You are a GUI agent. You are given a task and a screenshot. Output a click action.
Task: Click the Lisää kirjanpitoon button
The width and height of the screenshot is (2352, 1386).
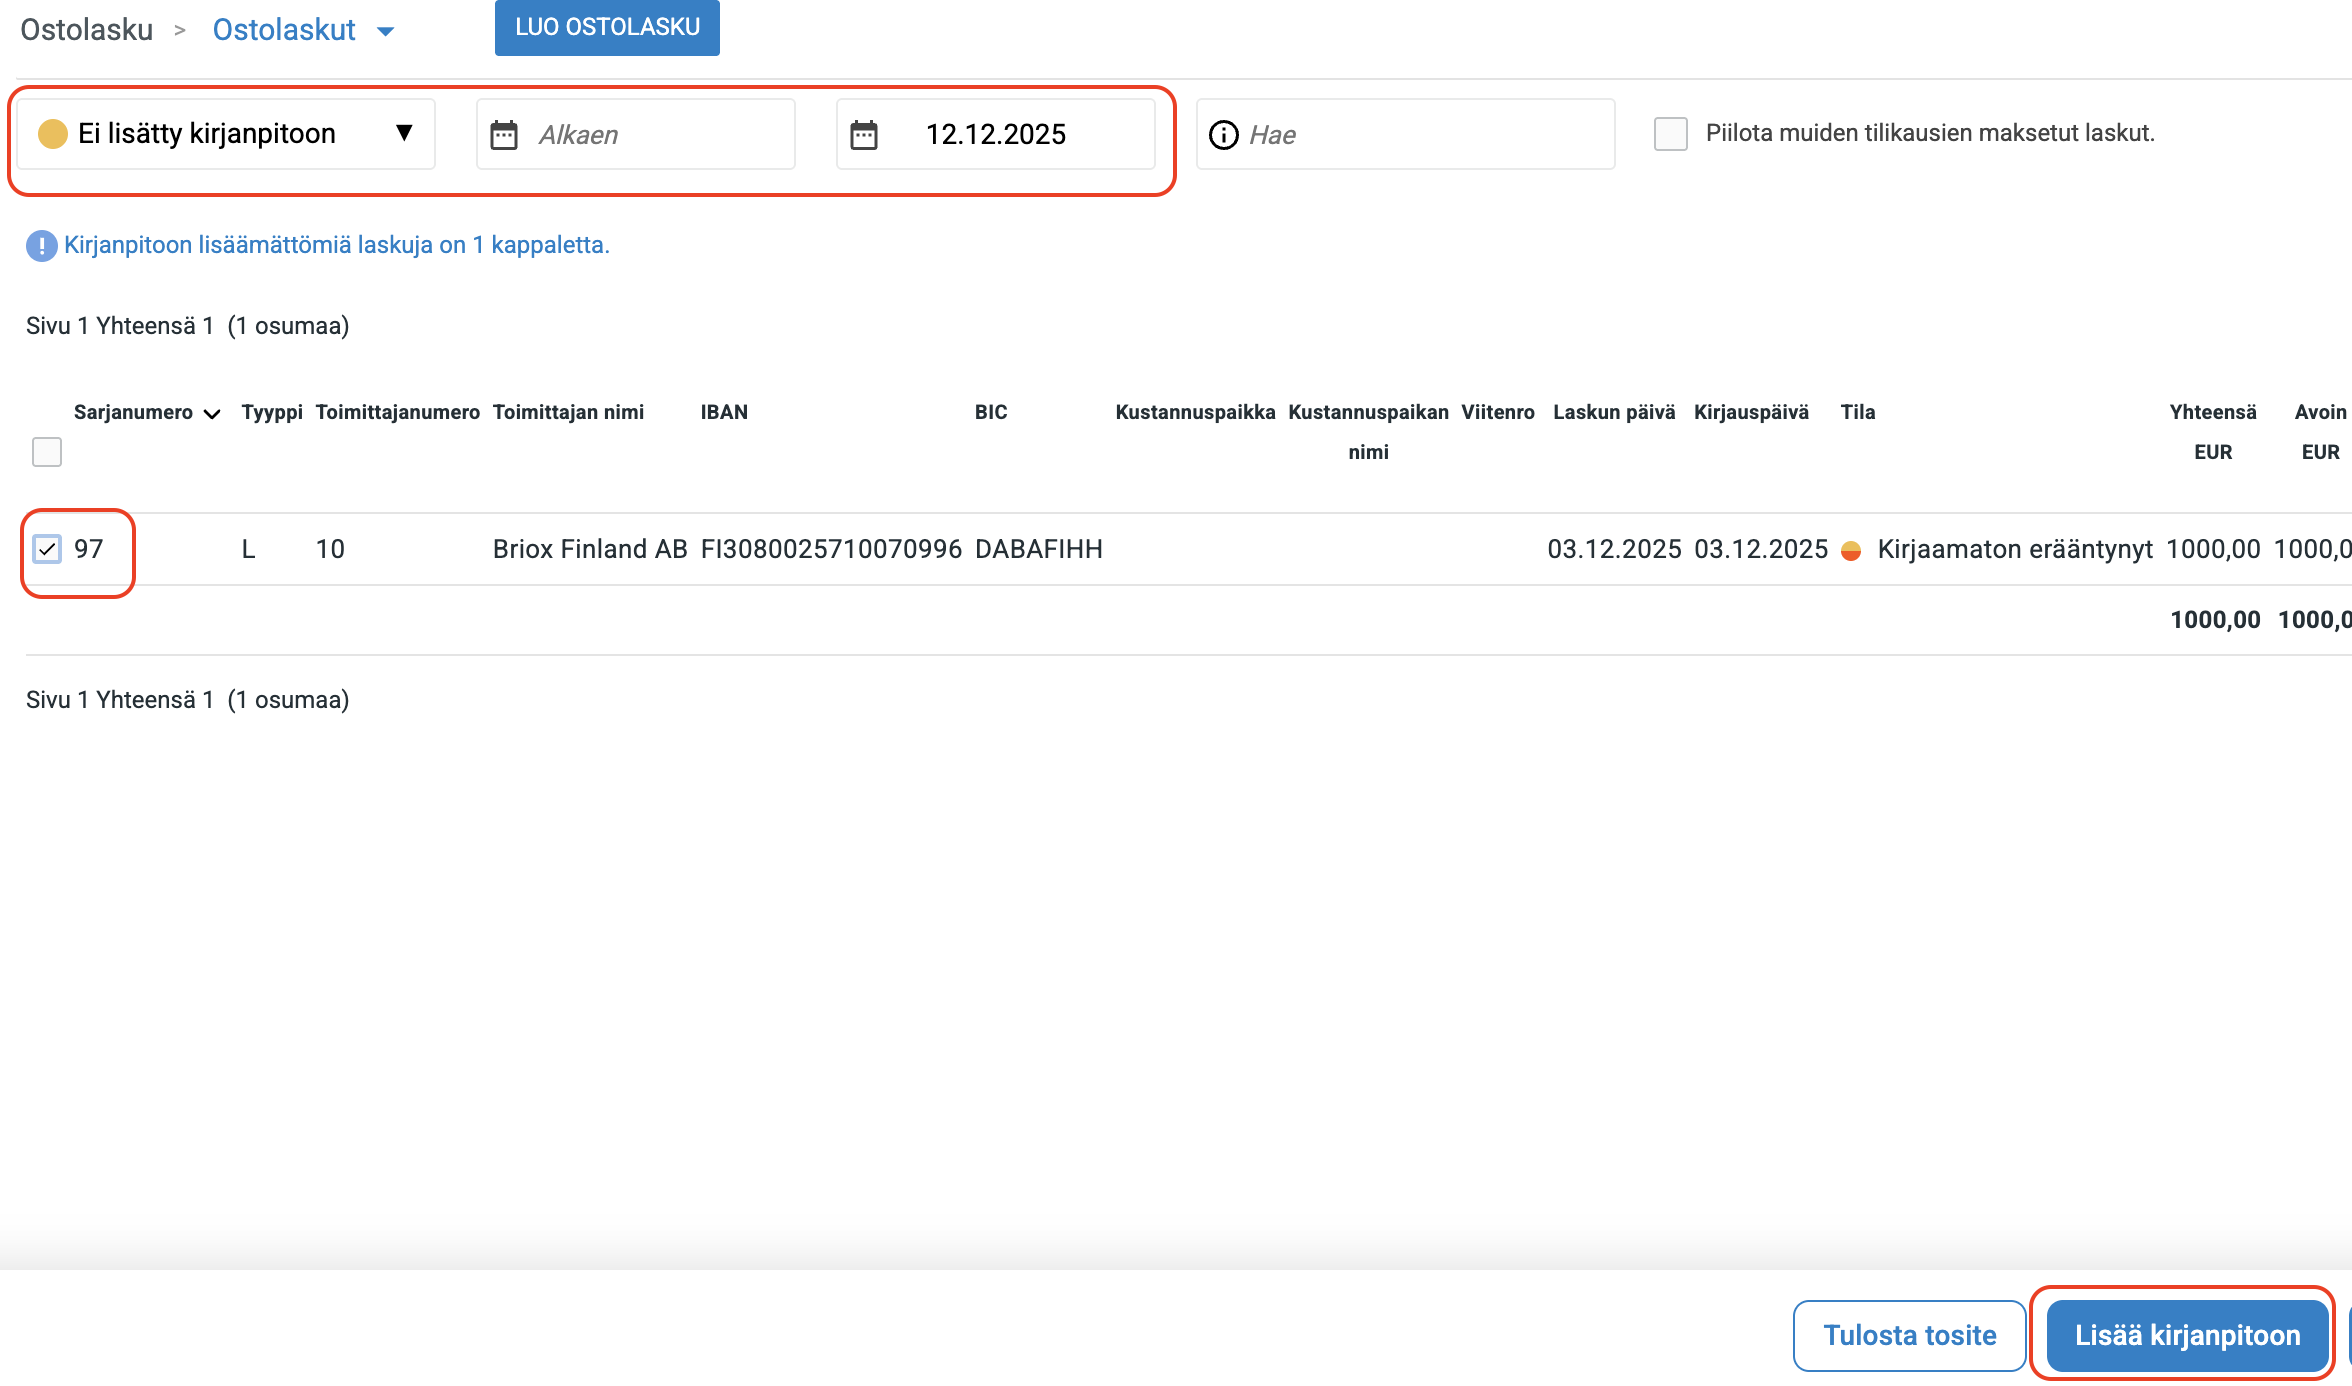[x=2187, y=1335]
